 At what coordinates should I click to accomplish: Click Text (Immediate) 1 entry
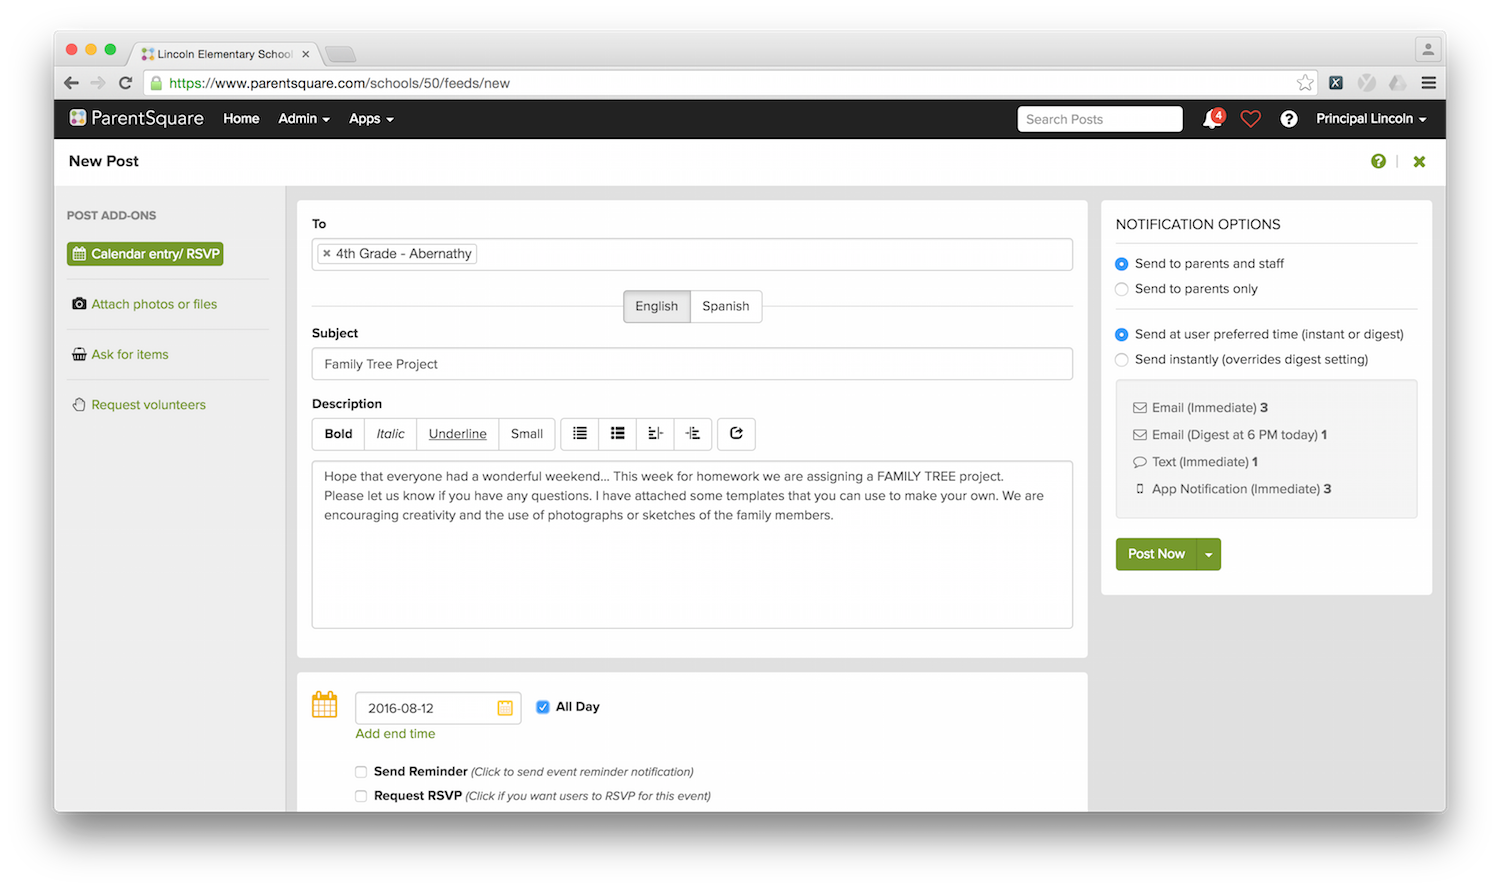coord(1195,462)
